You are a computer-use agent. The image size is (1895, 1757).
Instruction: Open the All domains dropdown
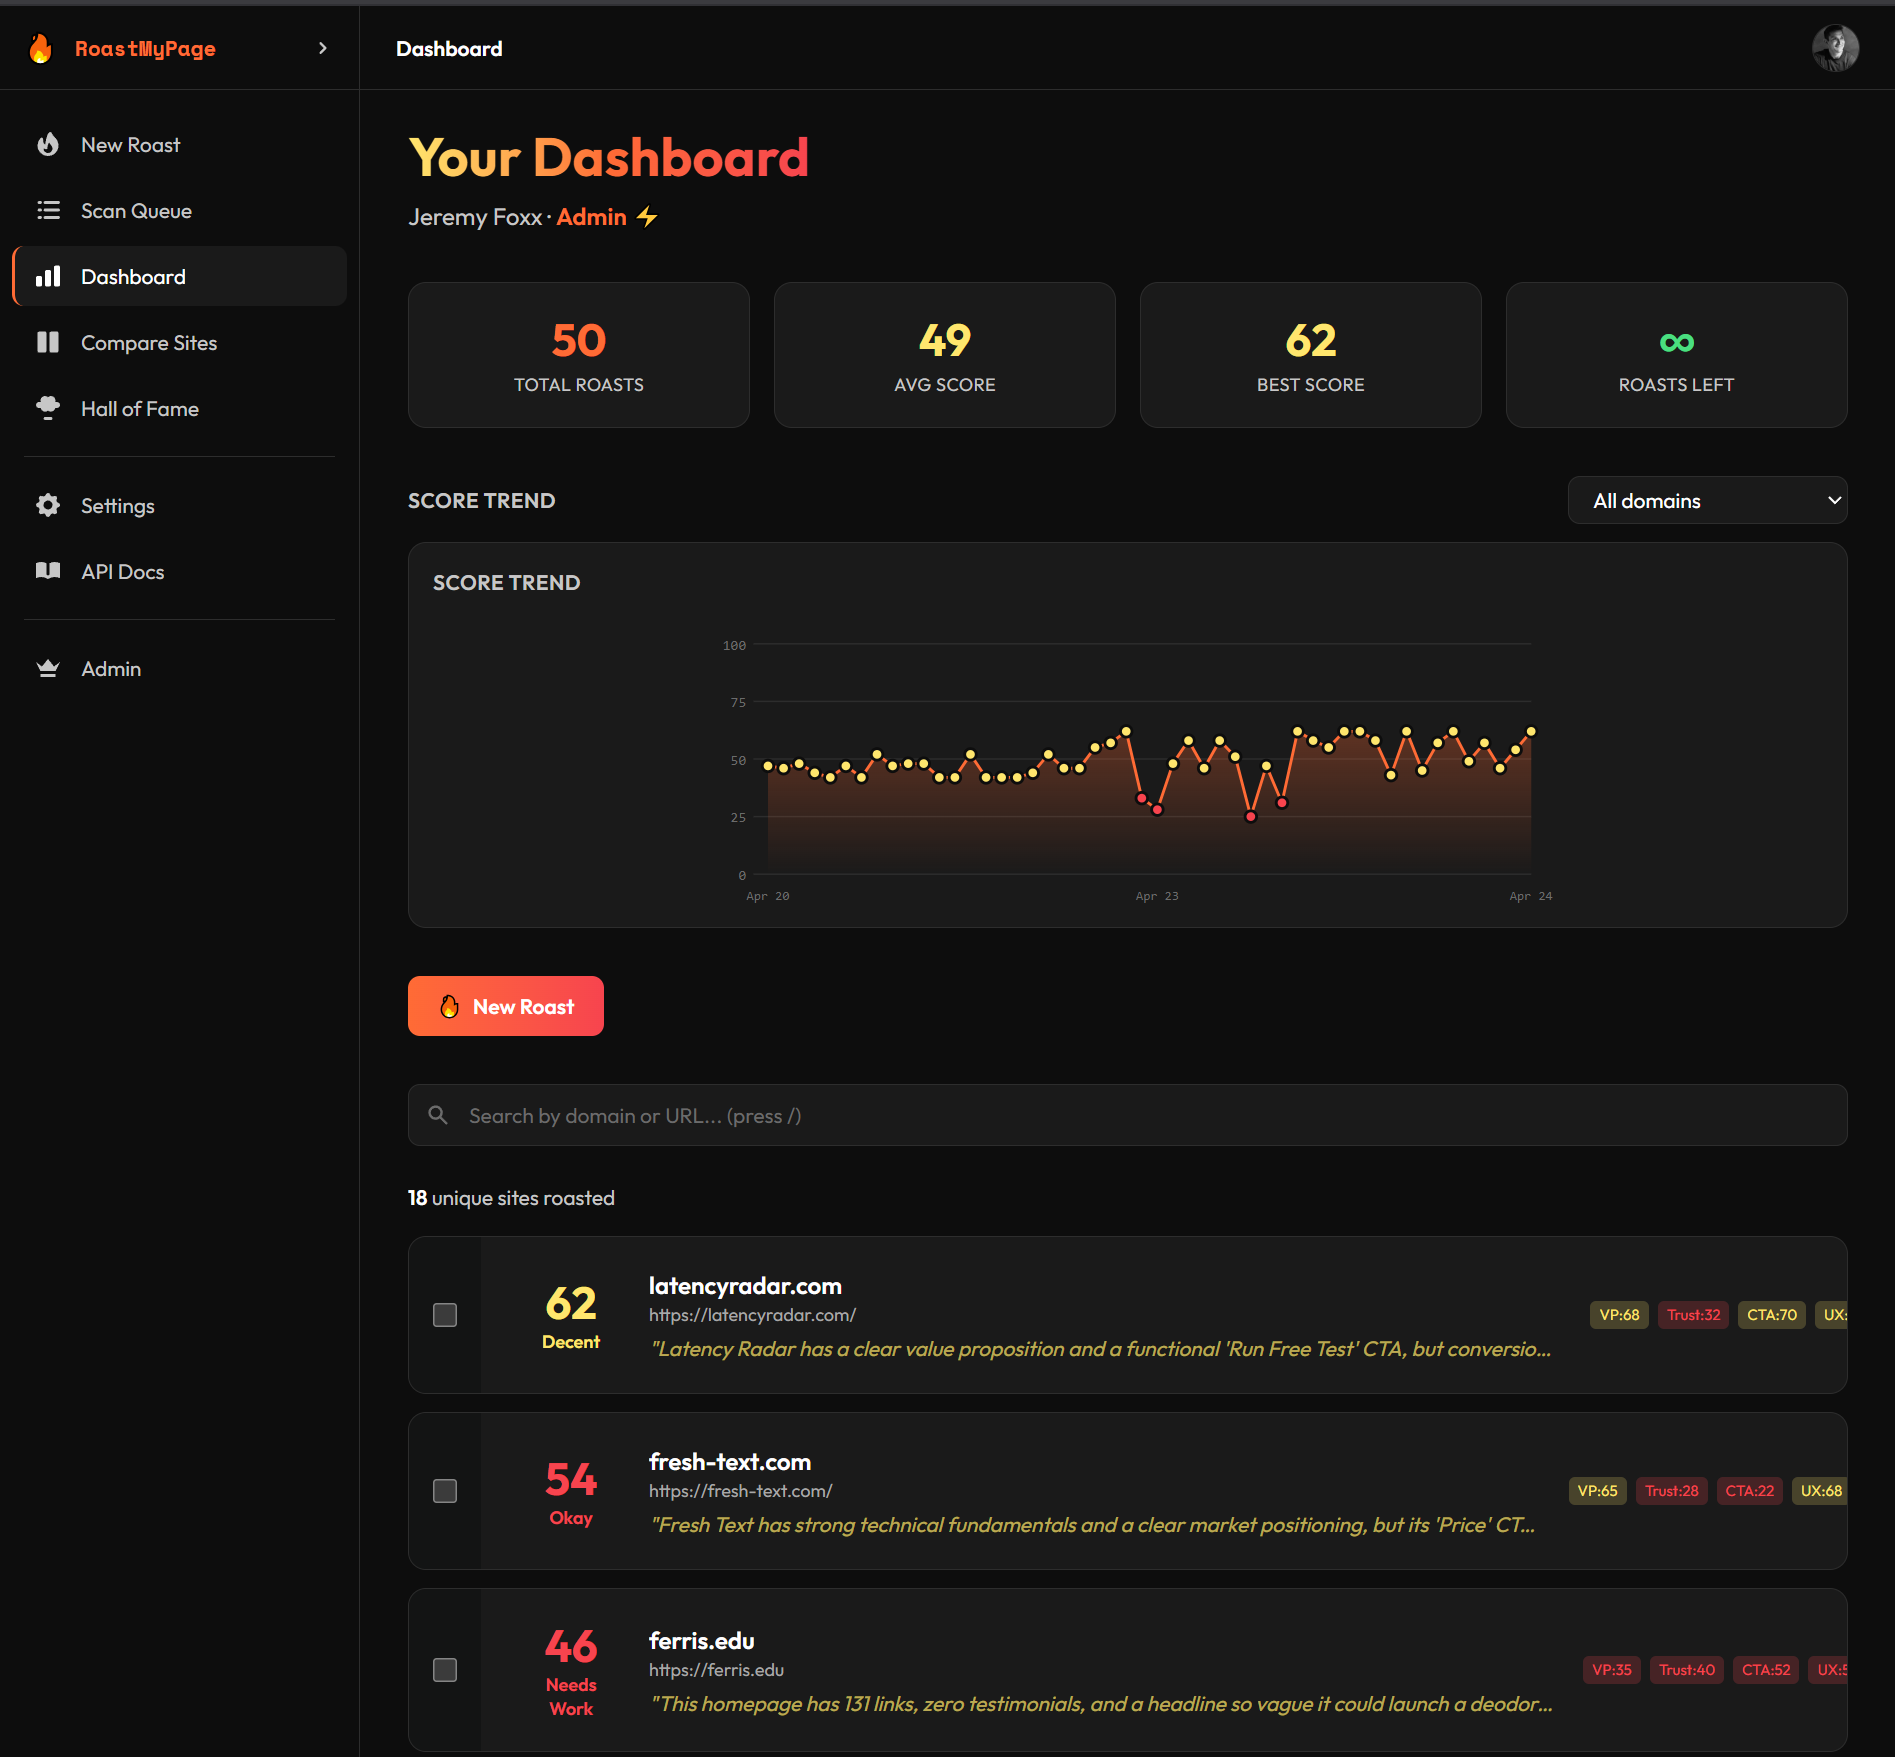pyautogui.click(x=1706, y=501)
